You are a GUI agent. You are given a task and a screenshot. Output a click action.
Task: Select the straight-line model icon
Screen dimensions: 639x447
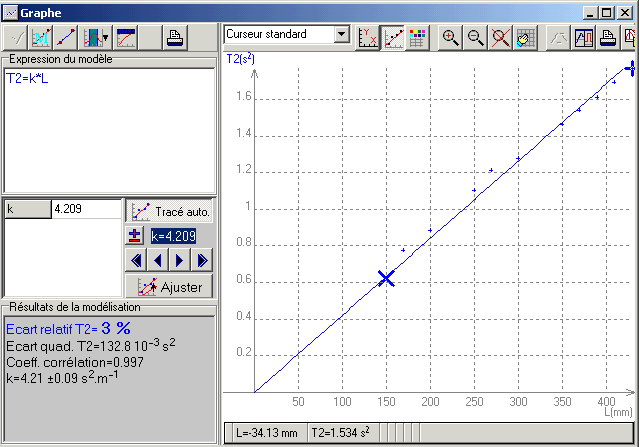coord(66,38)
